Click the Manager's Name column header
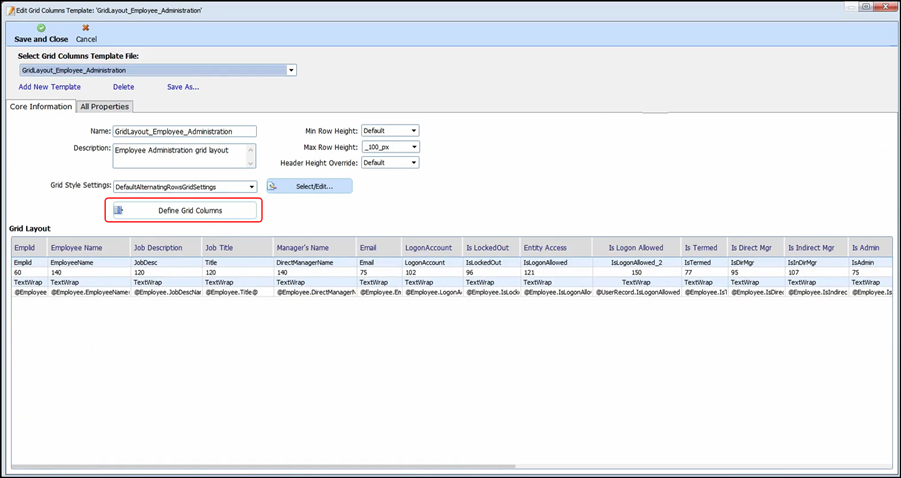 tap(304, 248)
